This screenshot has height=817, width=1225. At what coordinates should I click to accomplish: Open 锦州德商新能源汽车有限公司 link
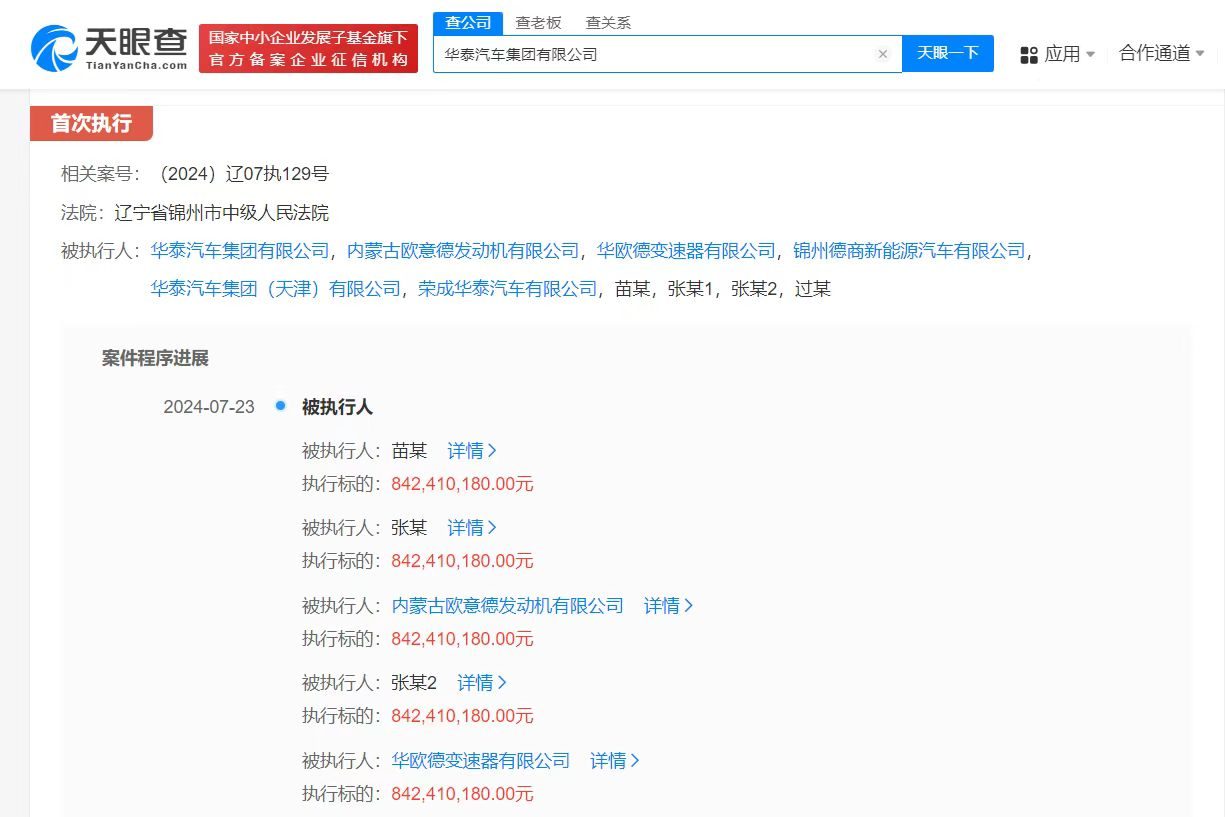908,251
